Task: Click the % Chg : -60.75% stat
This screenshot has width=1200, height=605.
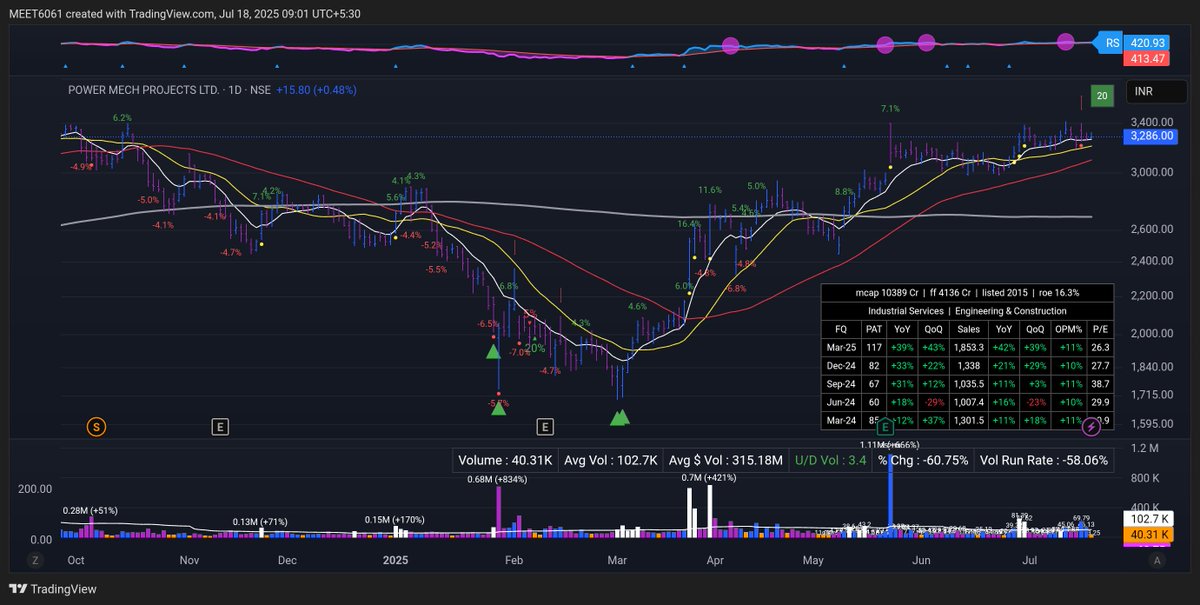Action: coord(925,461)
